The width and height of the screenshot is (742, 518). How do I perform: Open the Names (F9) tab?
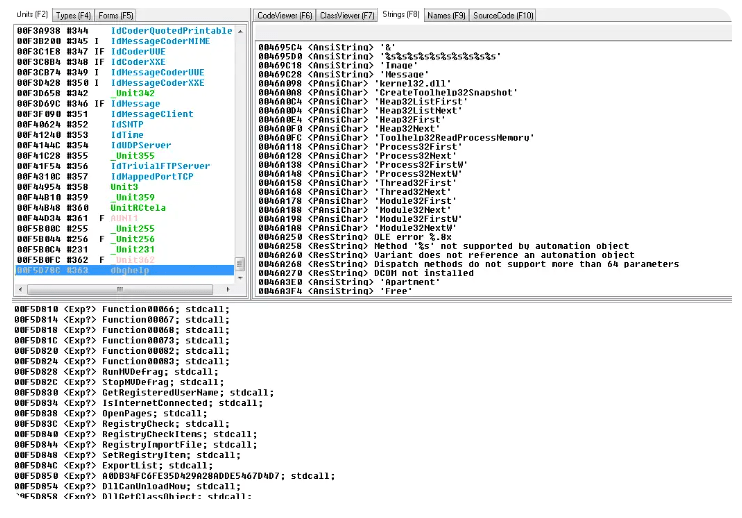tap(446, 16)
